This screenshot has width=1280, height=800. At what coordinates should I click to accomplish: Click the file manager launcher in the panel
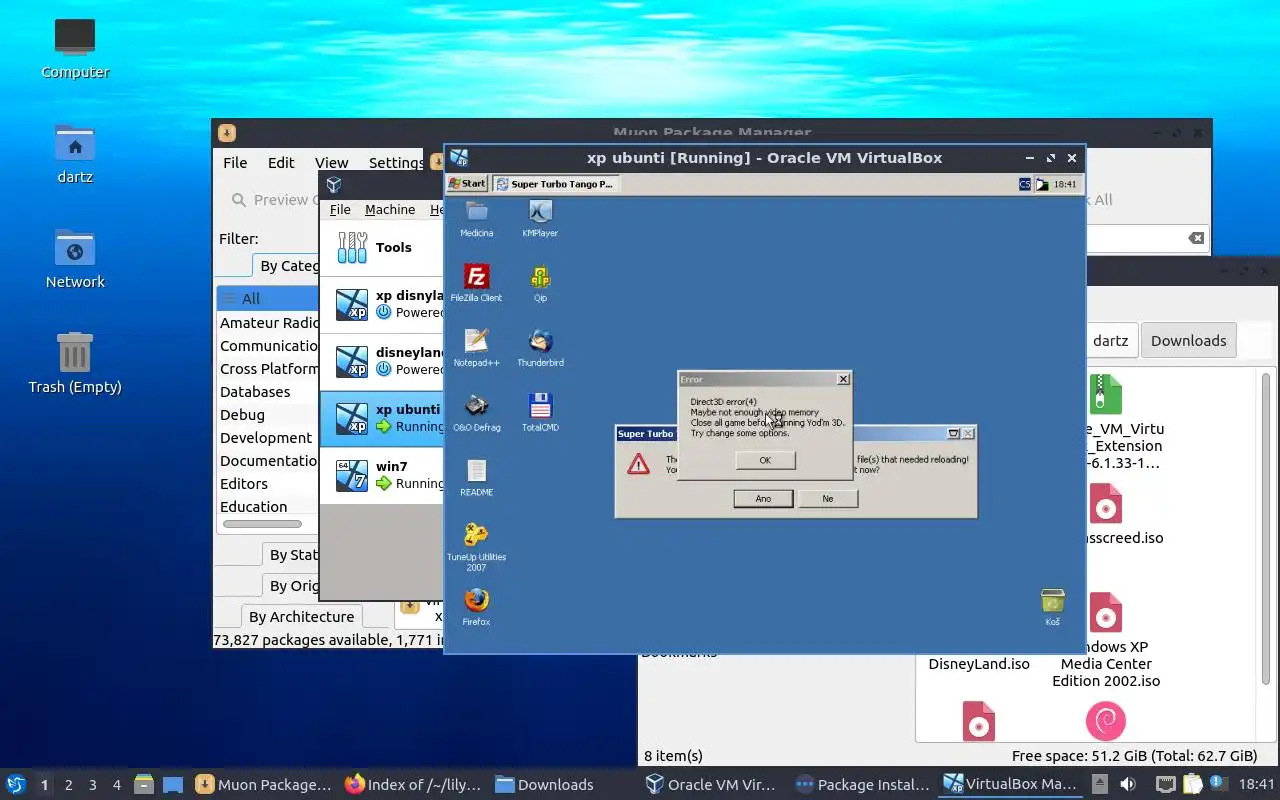click(x=144, y=784)
